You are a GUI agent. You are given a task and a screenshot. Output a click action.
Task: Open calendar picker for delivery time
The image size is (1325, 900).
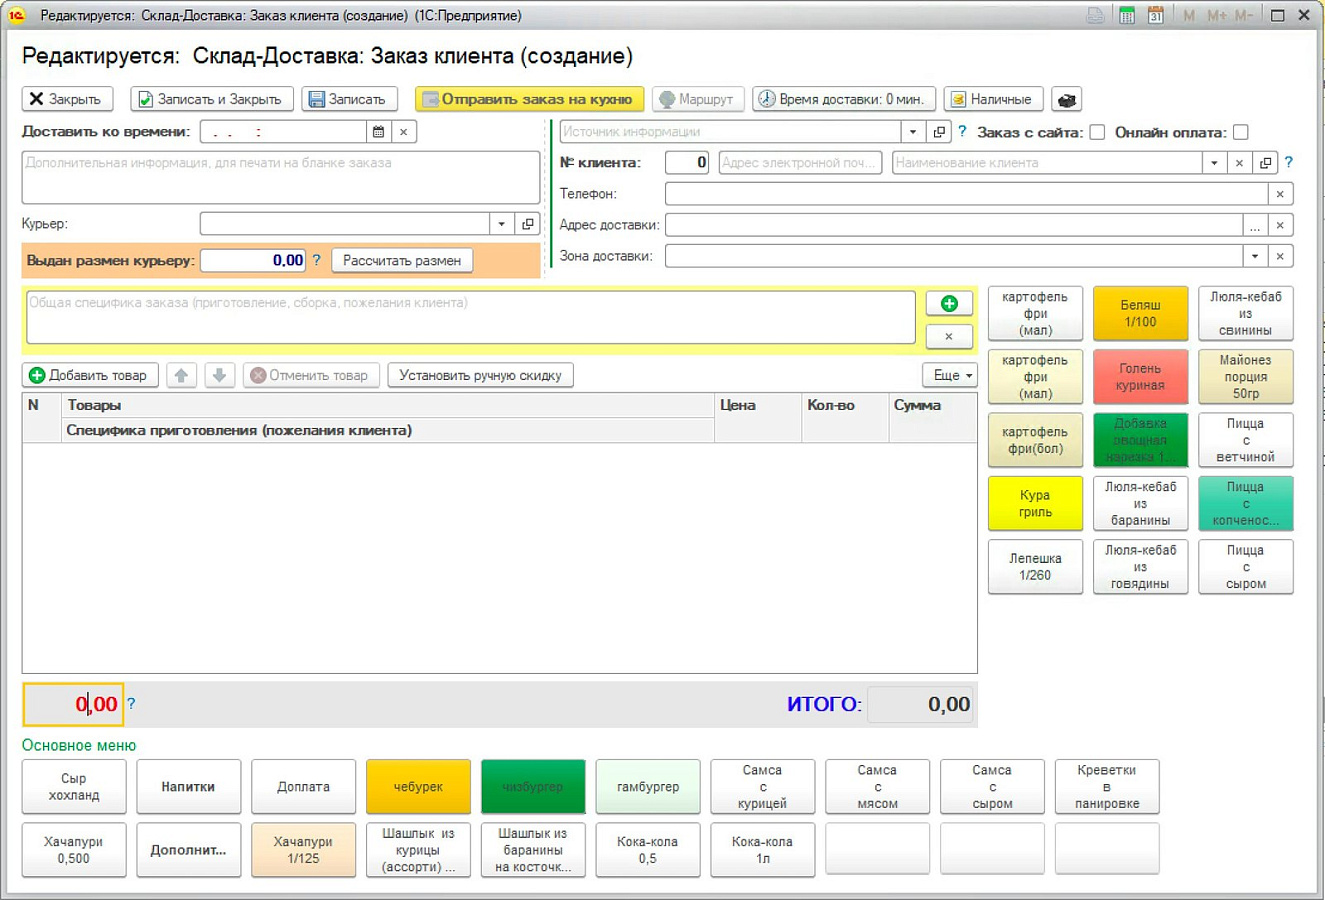point(378,132)
